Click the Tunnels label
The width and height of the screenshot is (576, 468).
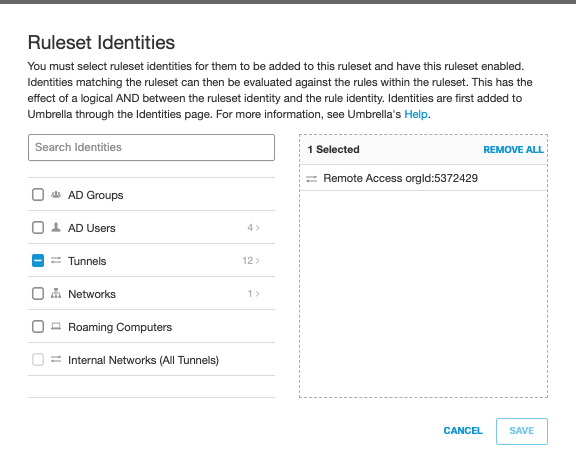(87, 261)
